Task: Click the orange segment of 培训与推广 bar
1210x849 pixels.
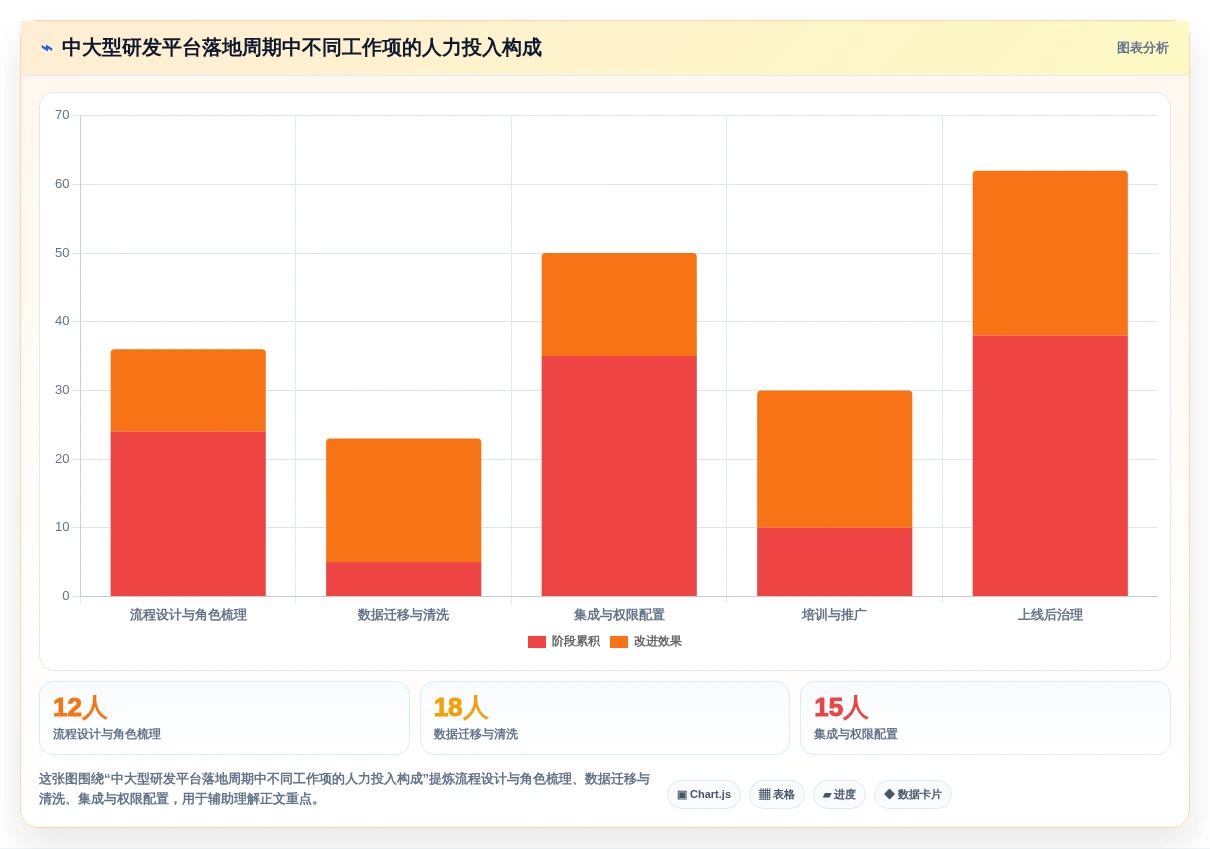Action: (835, 459)
